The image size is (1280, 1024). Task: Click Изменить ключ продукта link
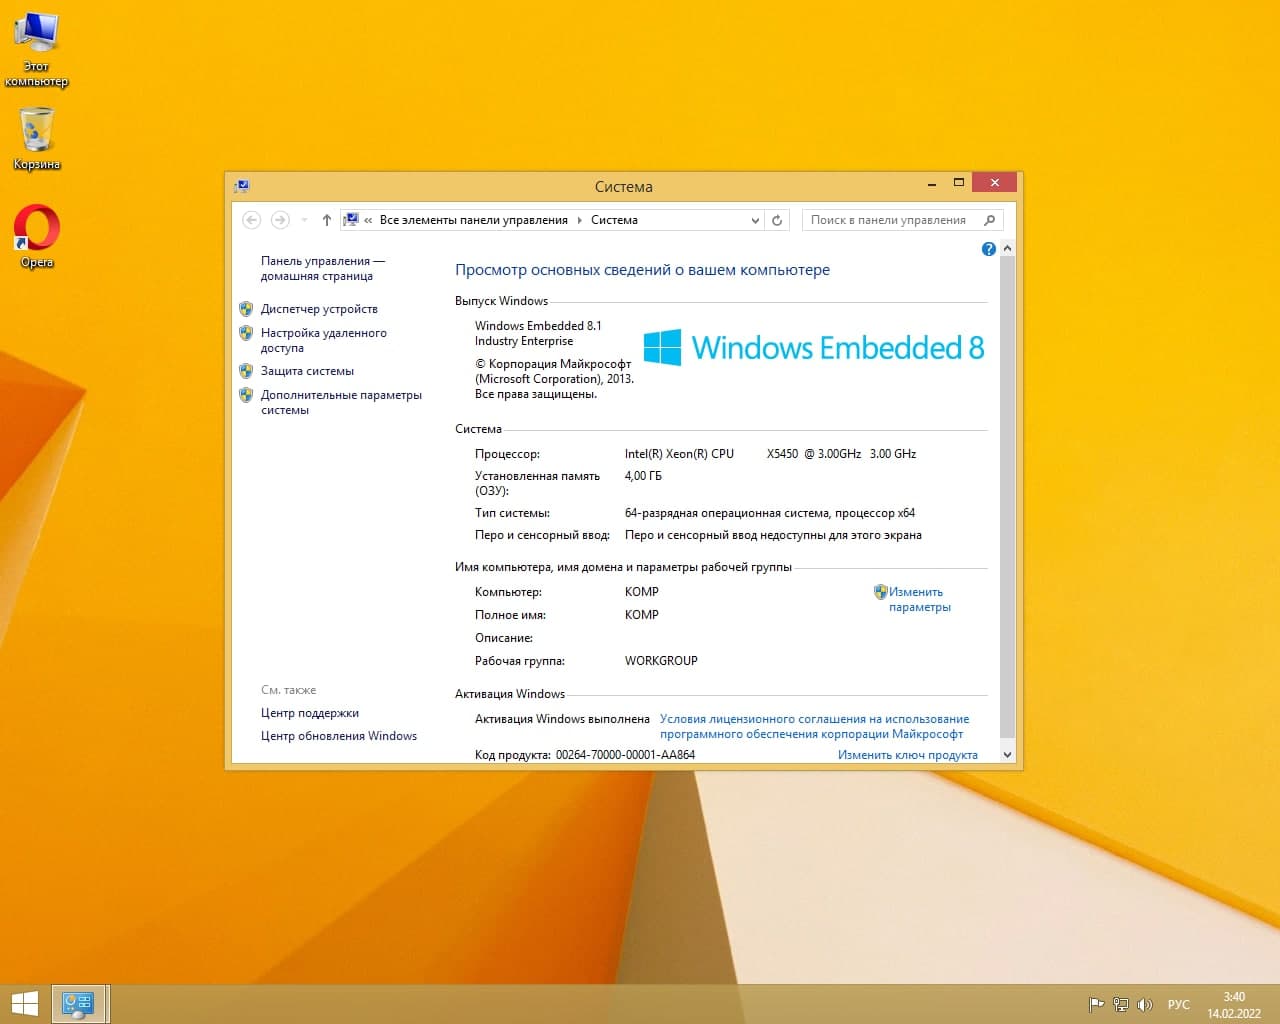point(908,755)
